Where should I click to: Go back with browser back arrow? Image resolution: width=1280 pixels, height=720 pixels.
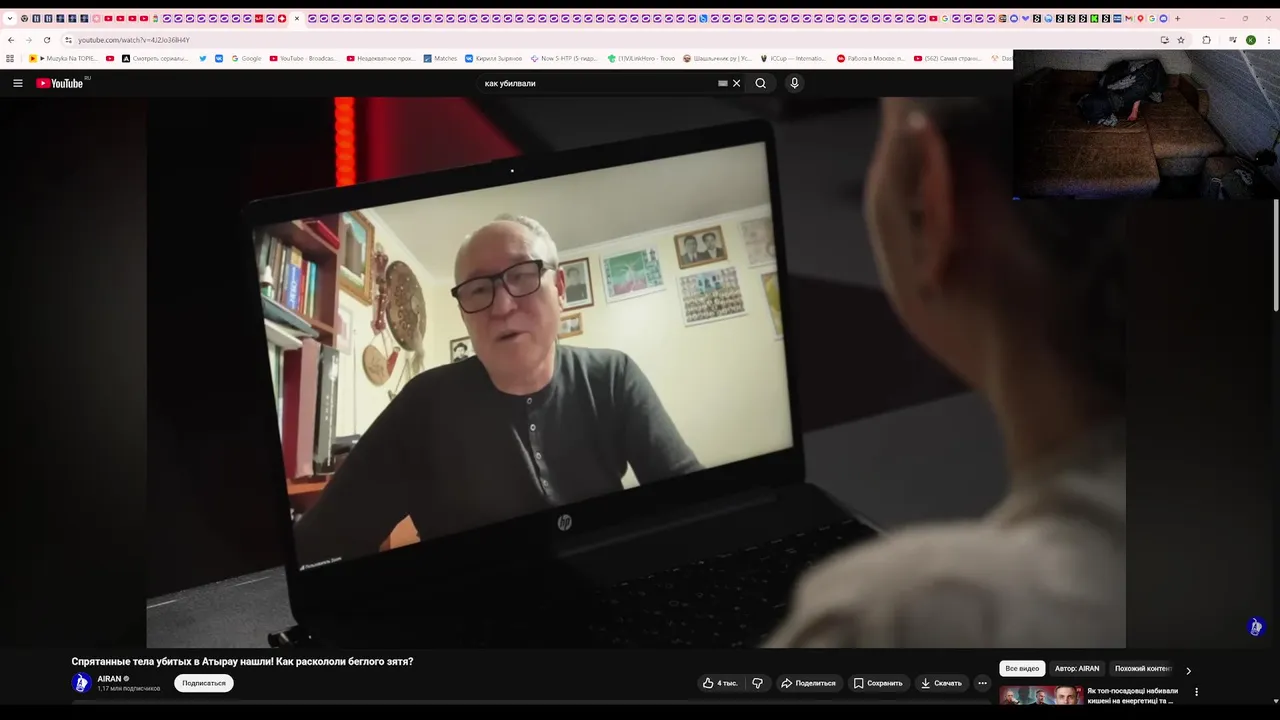click(x=11, y=40)
